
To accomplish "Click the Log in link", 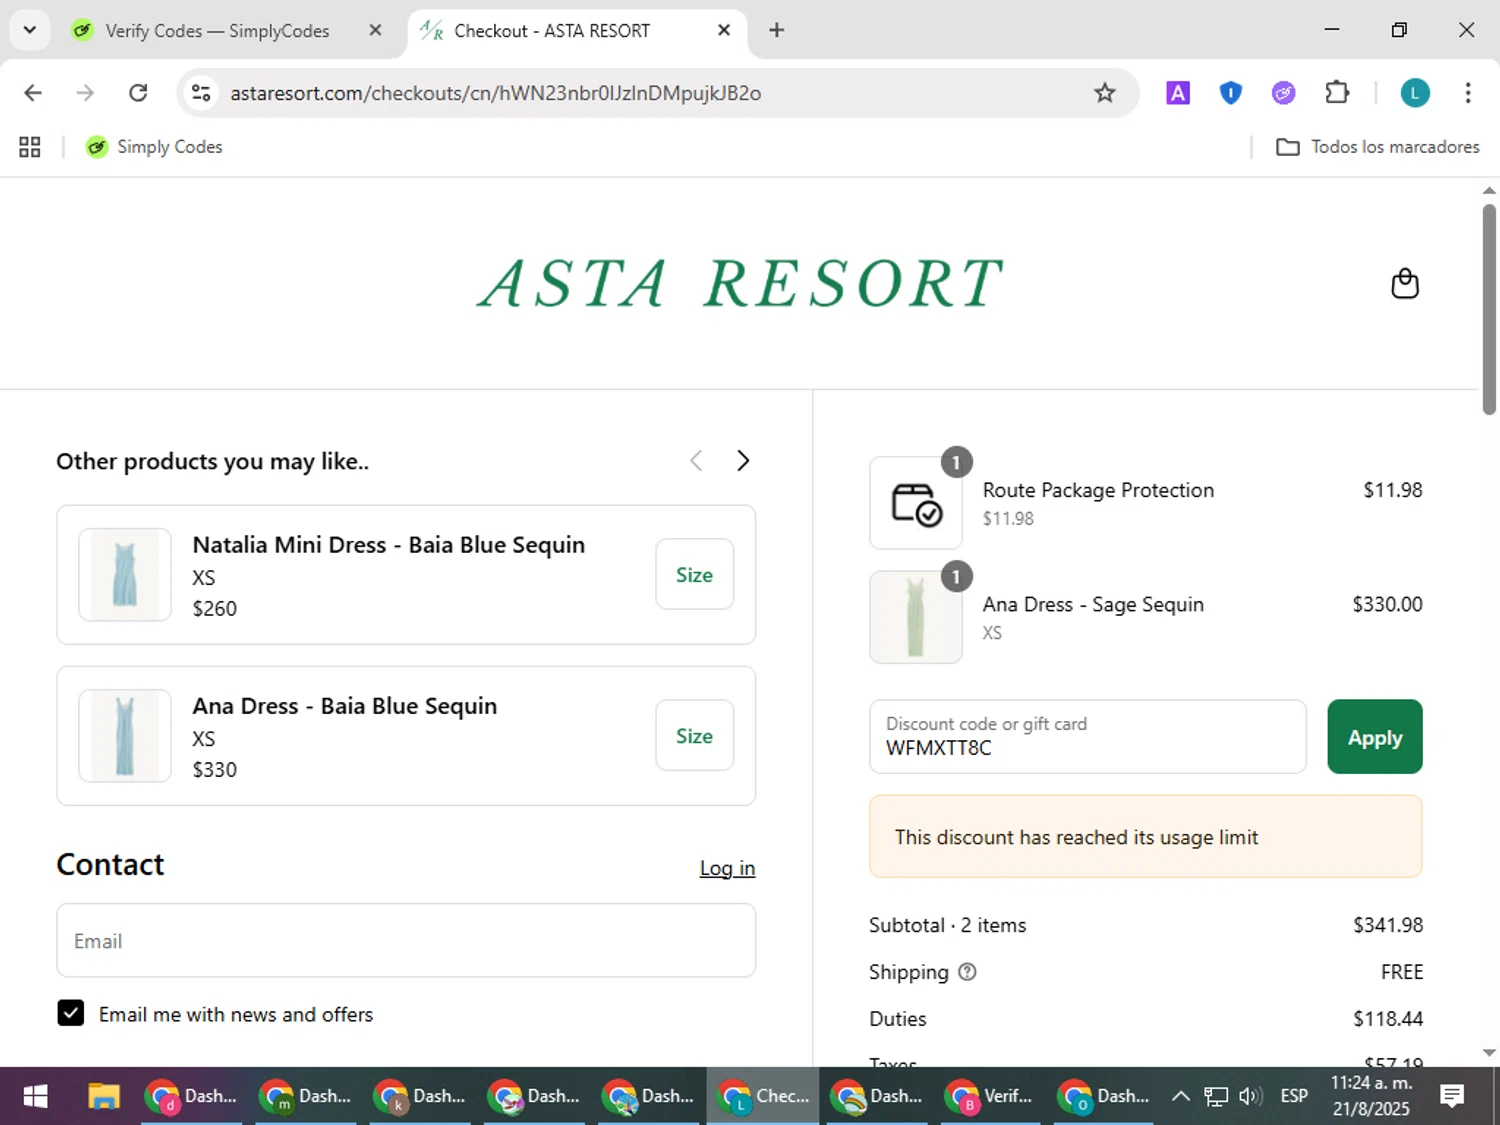I will point(727,868).
